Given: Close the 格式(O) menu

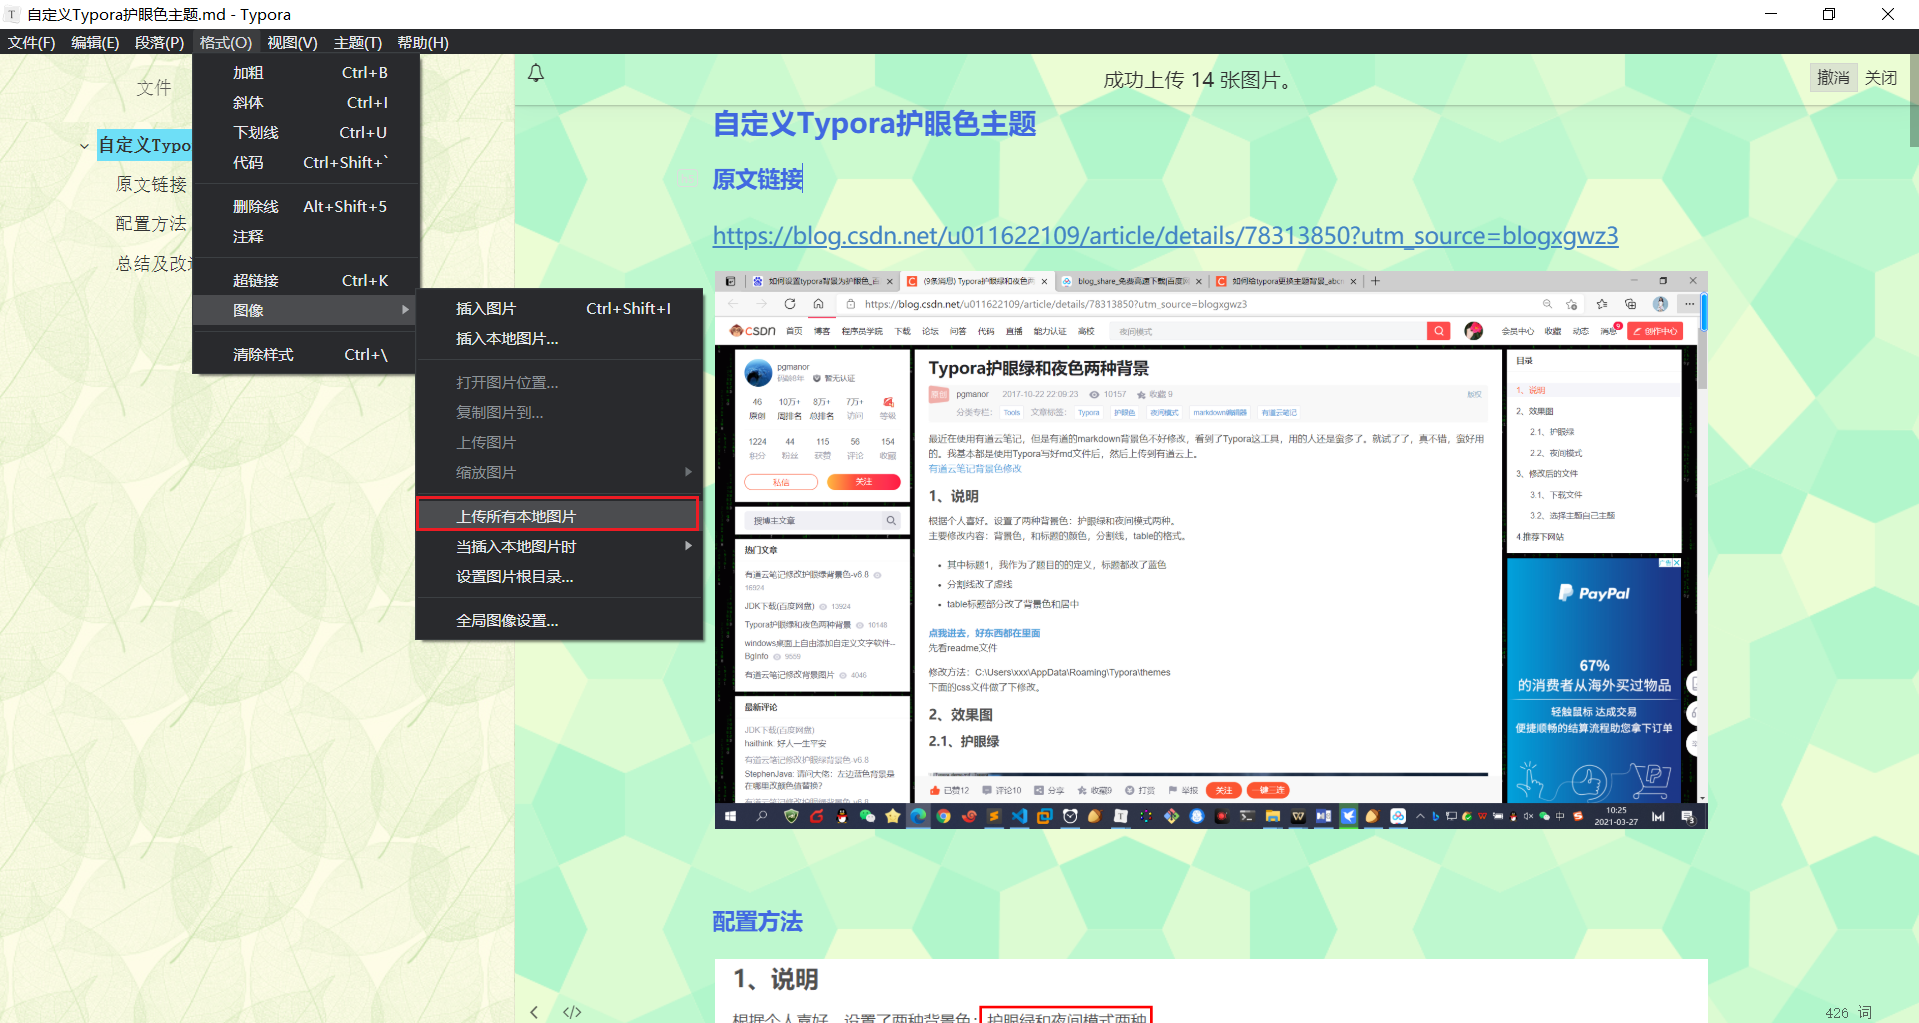Looking at the screenshot, I should click(225, 43).
